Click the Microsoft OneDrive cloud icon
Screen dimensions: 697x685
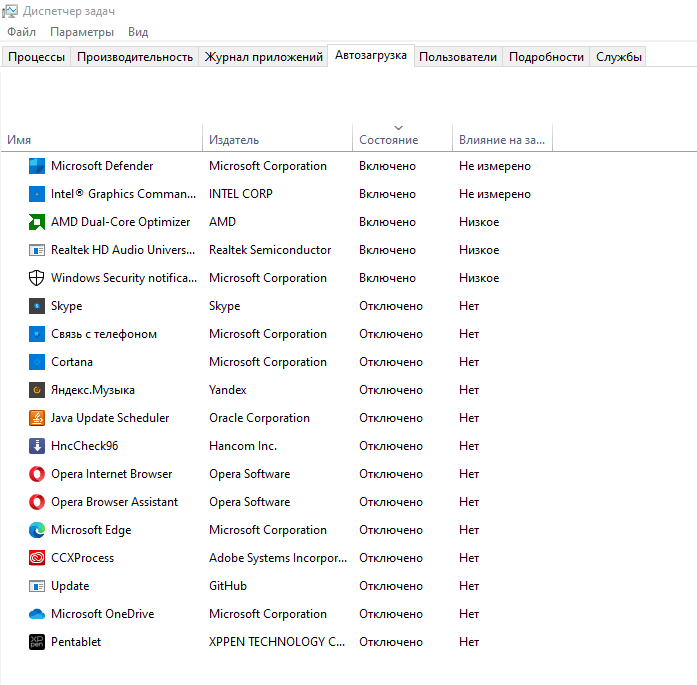click(36, 614)
